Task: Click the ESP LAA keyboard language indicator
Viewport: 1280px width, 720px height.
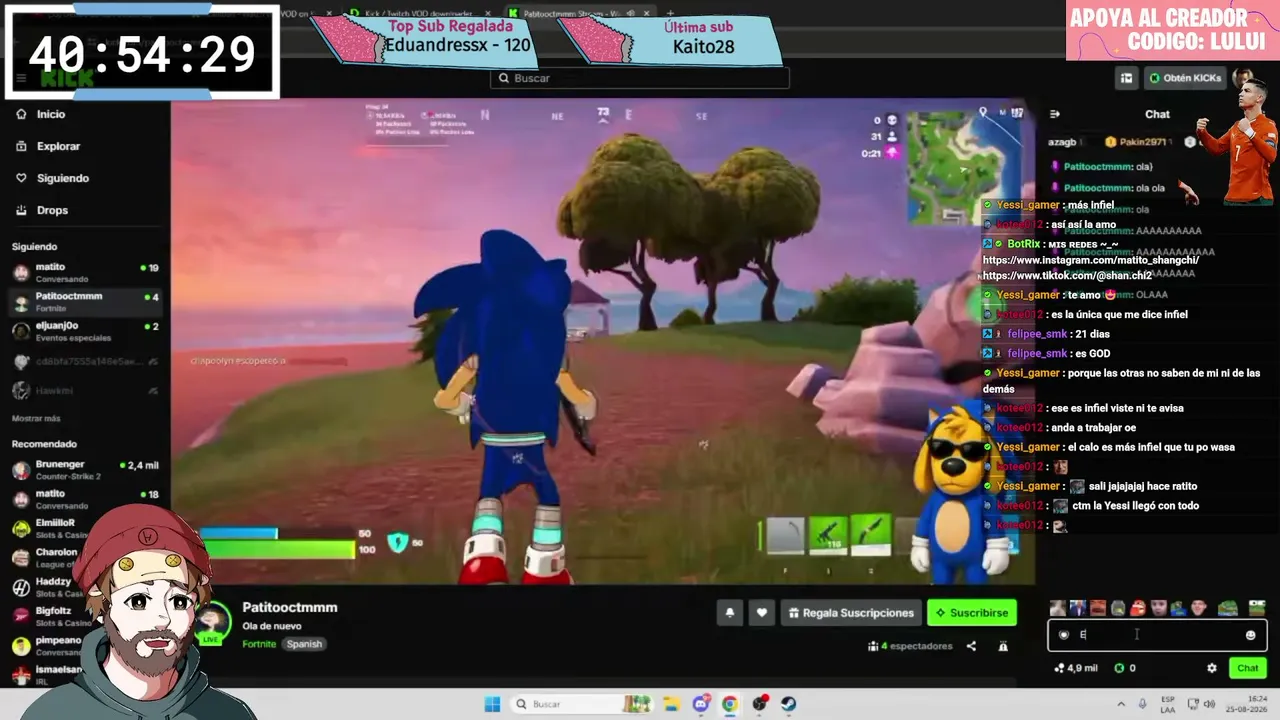Action: click(x=1168, y=704)
